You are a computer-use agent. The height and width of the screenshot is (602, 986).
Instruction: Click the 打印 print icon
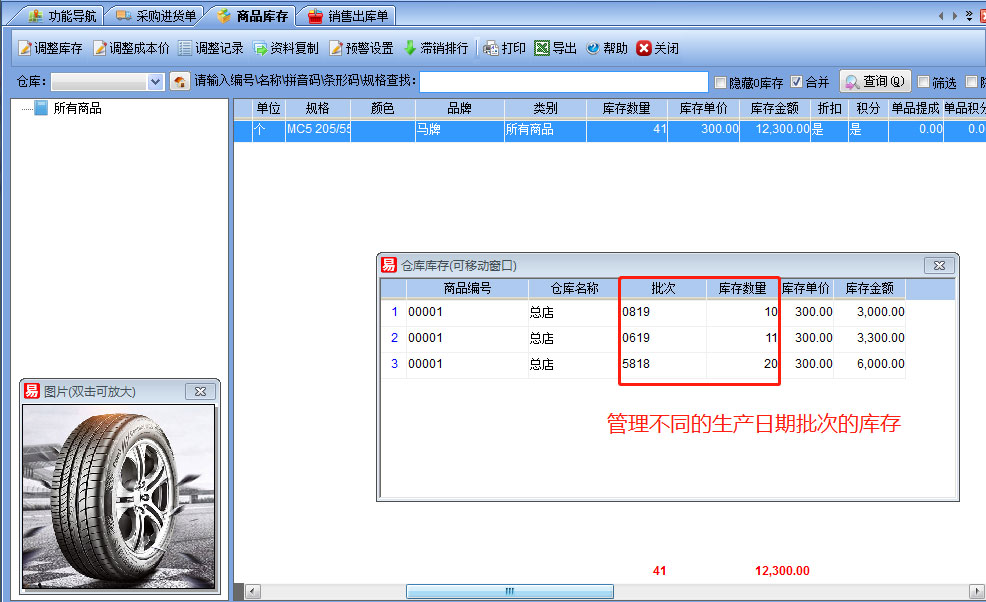pyautogui.click(x=504, y=48)
